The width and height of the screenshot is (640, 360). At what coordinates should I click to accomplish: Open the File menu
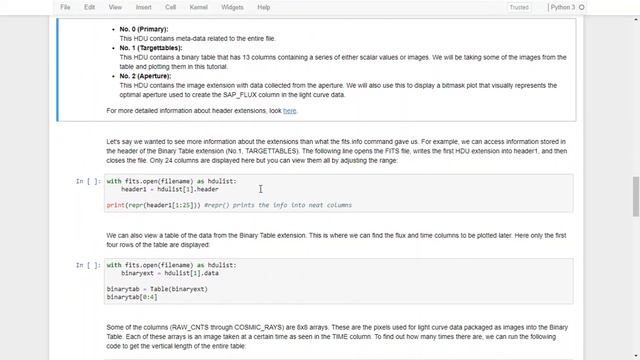[x=65, y=7]
